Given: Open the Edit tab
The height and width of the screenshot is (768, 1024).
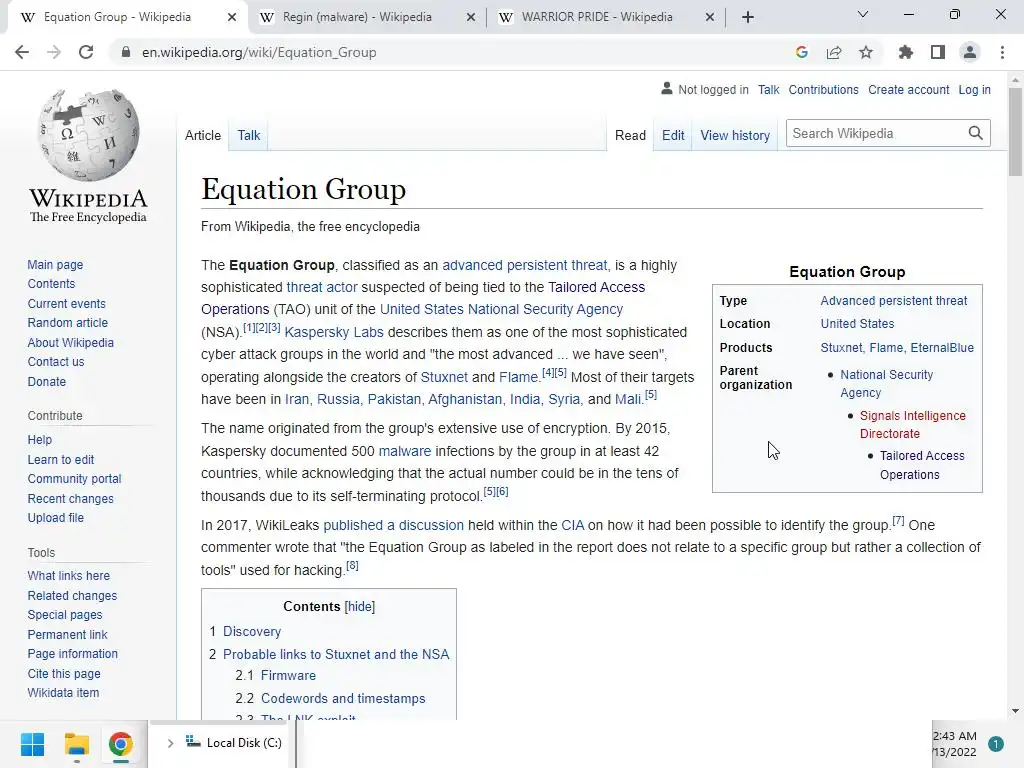Looking at the screenshot, I should click(673, 135).
